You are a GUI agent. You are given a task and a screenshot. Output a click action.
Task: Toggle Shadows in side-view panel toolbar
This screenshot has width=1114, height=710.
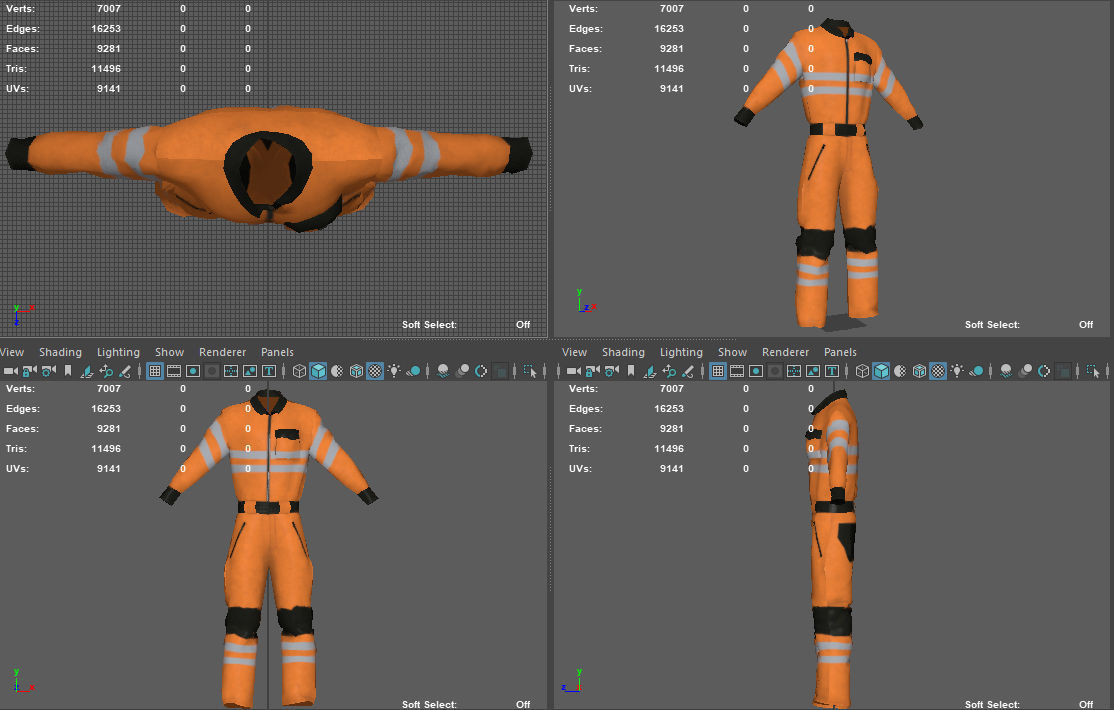click(976, 371)
